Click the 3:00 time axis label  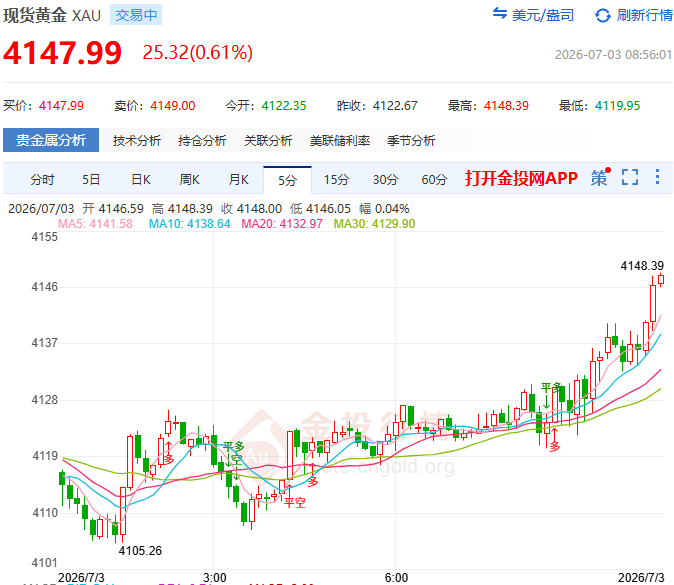coord(214,578)
